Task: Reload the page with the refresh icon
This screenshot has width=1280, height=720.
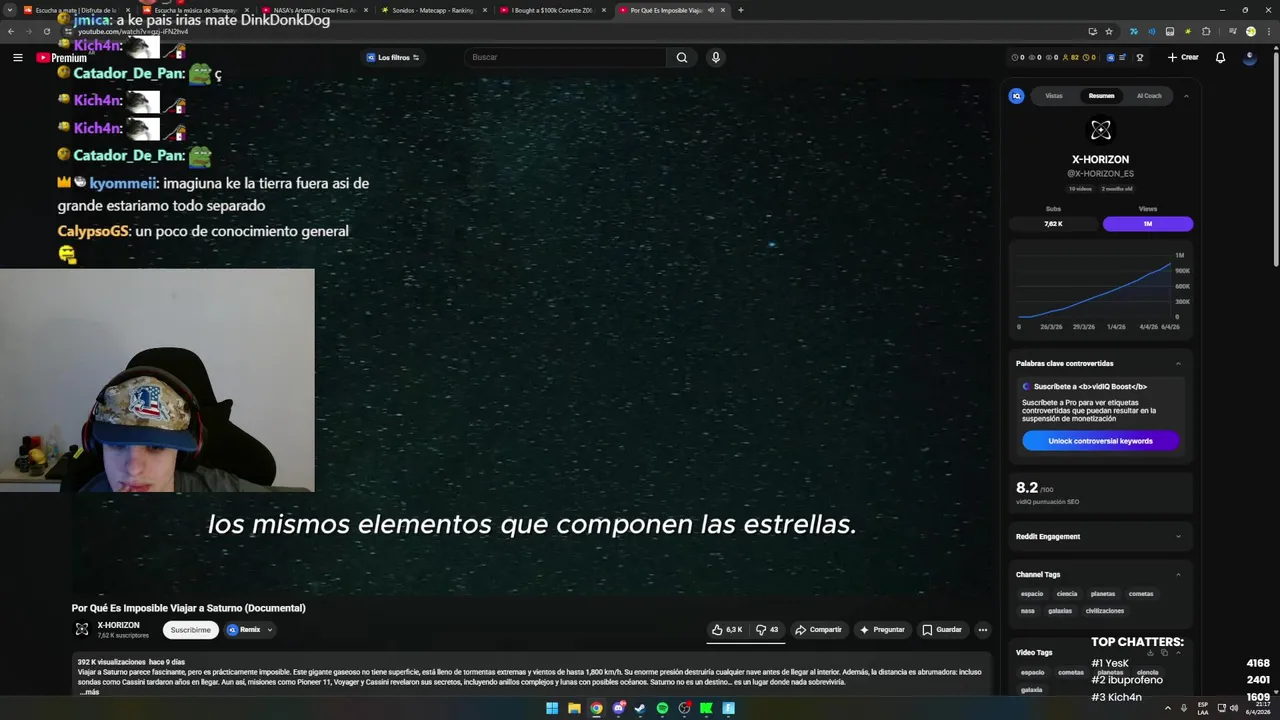Action: click(x=46, y=31)
